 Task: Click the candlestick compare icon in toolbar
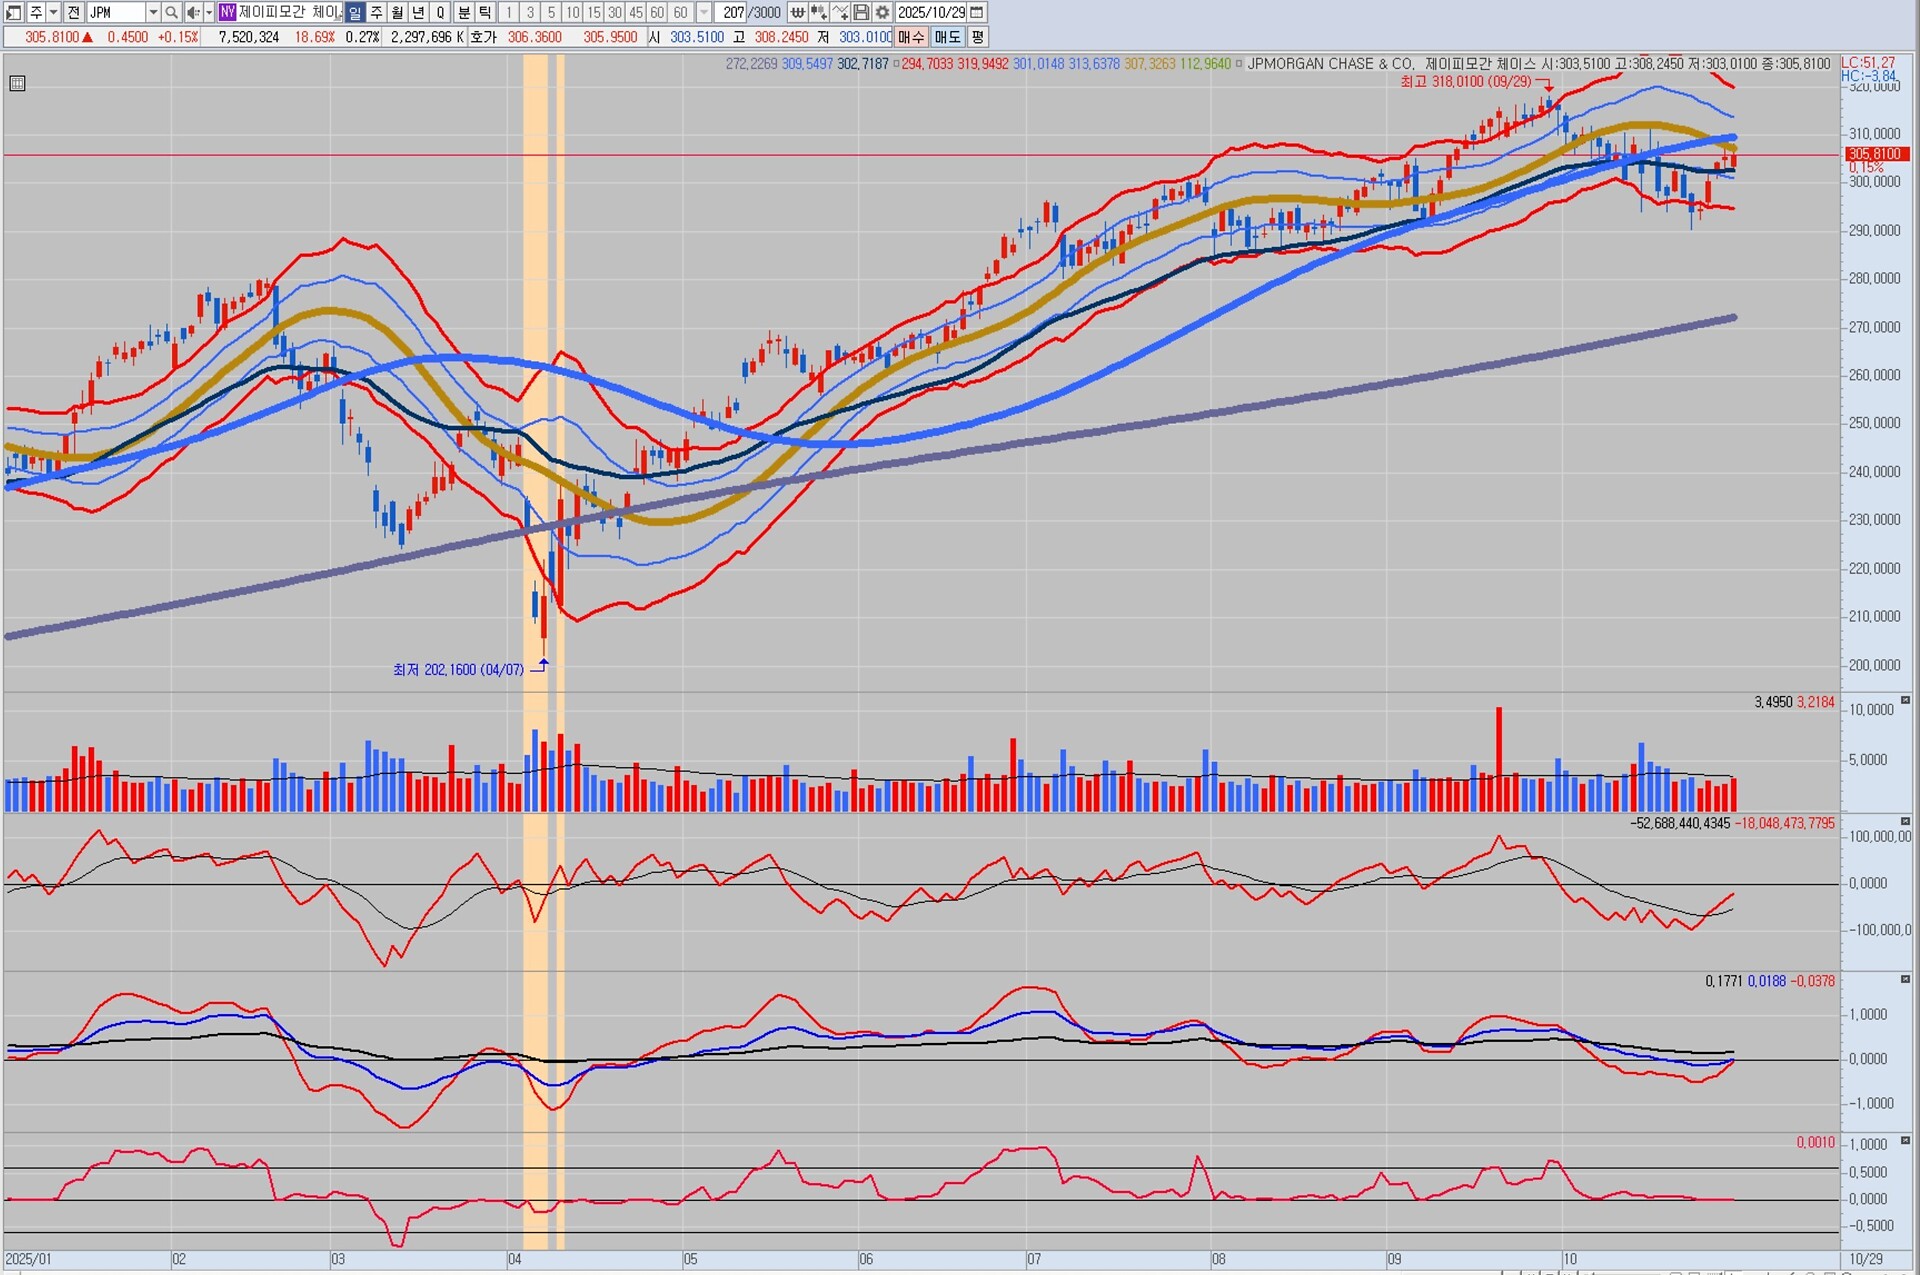[818, 12]
